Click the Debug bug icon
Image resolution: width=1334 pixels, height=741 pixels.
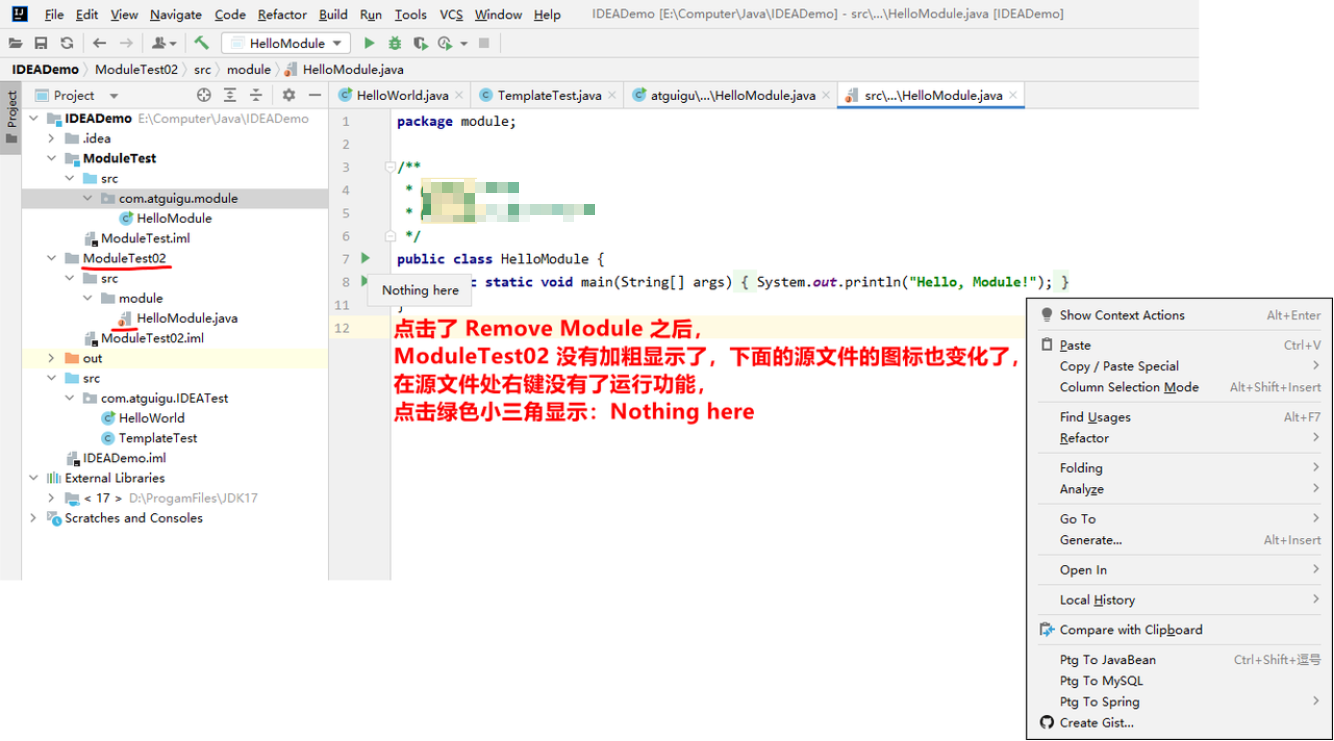[x=395, y=43]
